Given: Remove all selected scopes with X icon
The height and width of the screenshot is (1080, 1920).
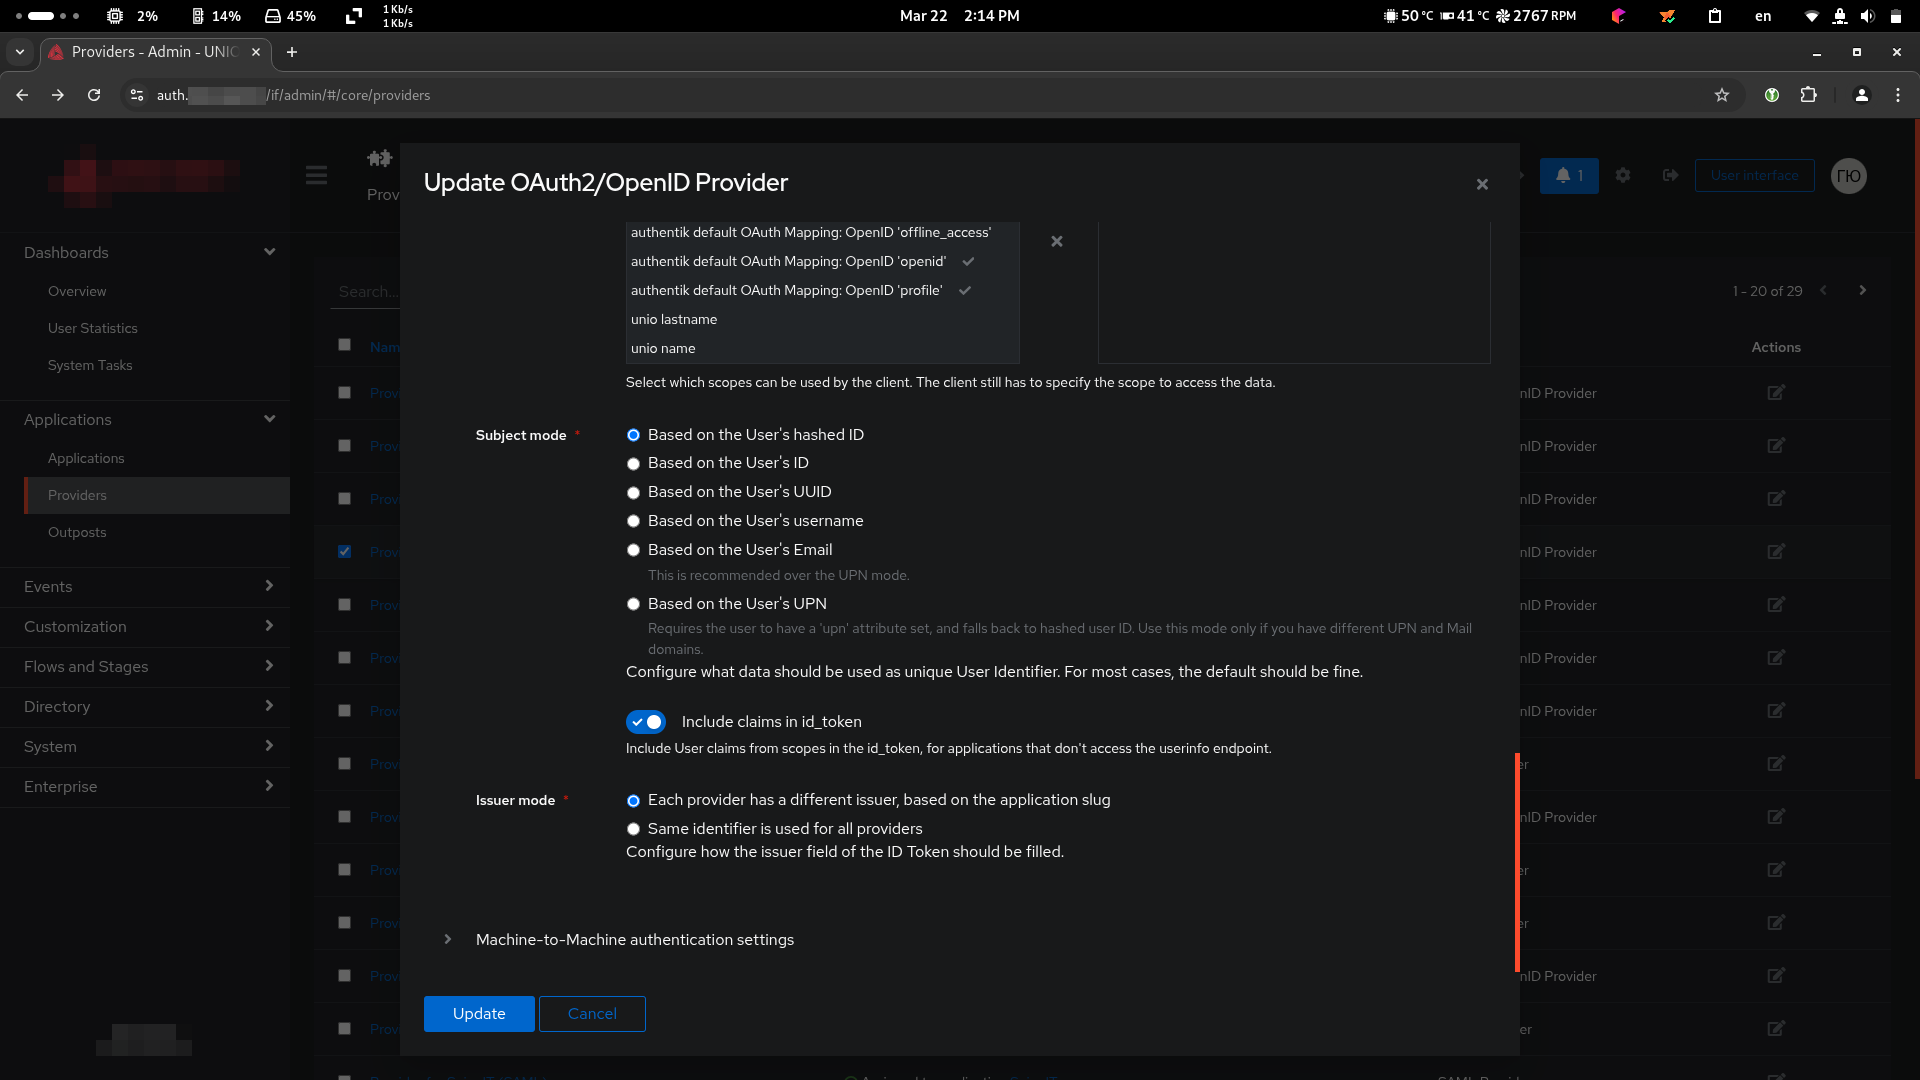Looking at the screenshot, I should (1056, 241).
